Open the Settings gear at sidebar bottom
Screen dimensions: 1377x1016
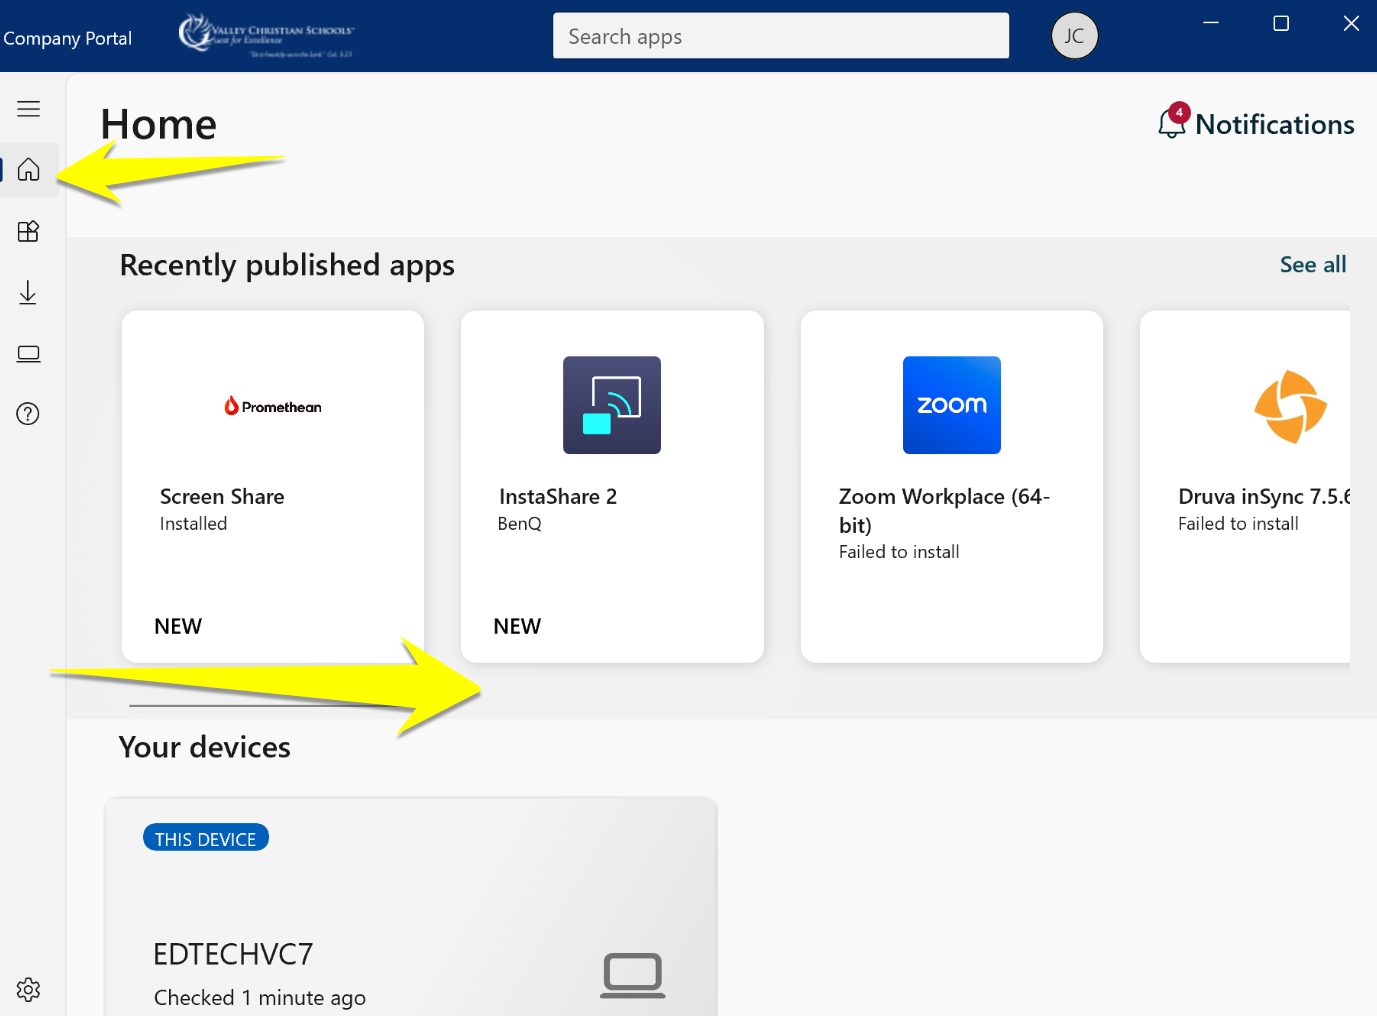tap(28, 989)
